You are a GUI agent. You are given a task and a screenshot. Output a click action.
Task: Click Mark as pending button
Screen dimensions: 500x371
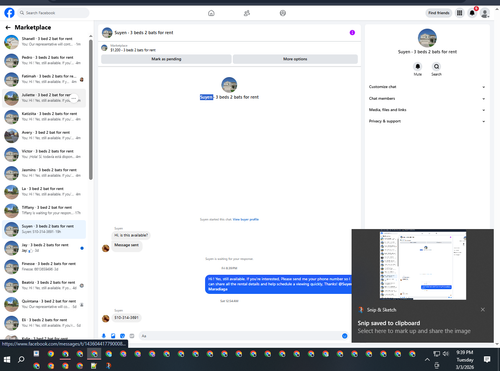pyautogui.click(x=166, y=59)
